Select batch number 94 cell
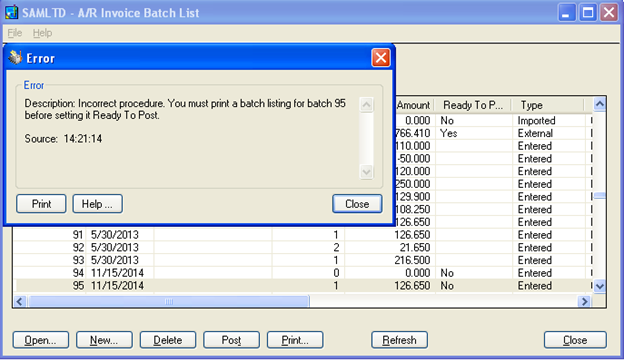Image resolution: width=624 pixels, height=362 pixels. 50,273
